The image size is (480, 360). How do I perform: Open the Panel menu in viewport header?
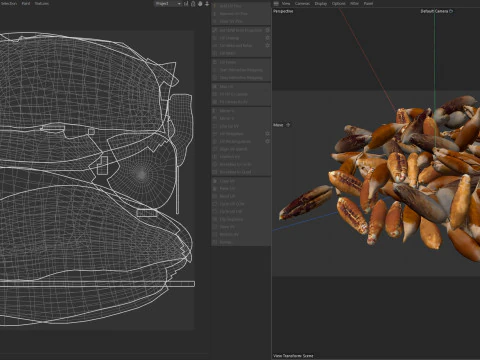[x=368, y=3]
